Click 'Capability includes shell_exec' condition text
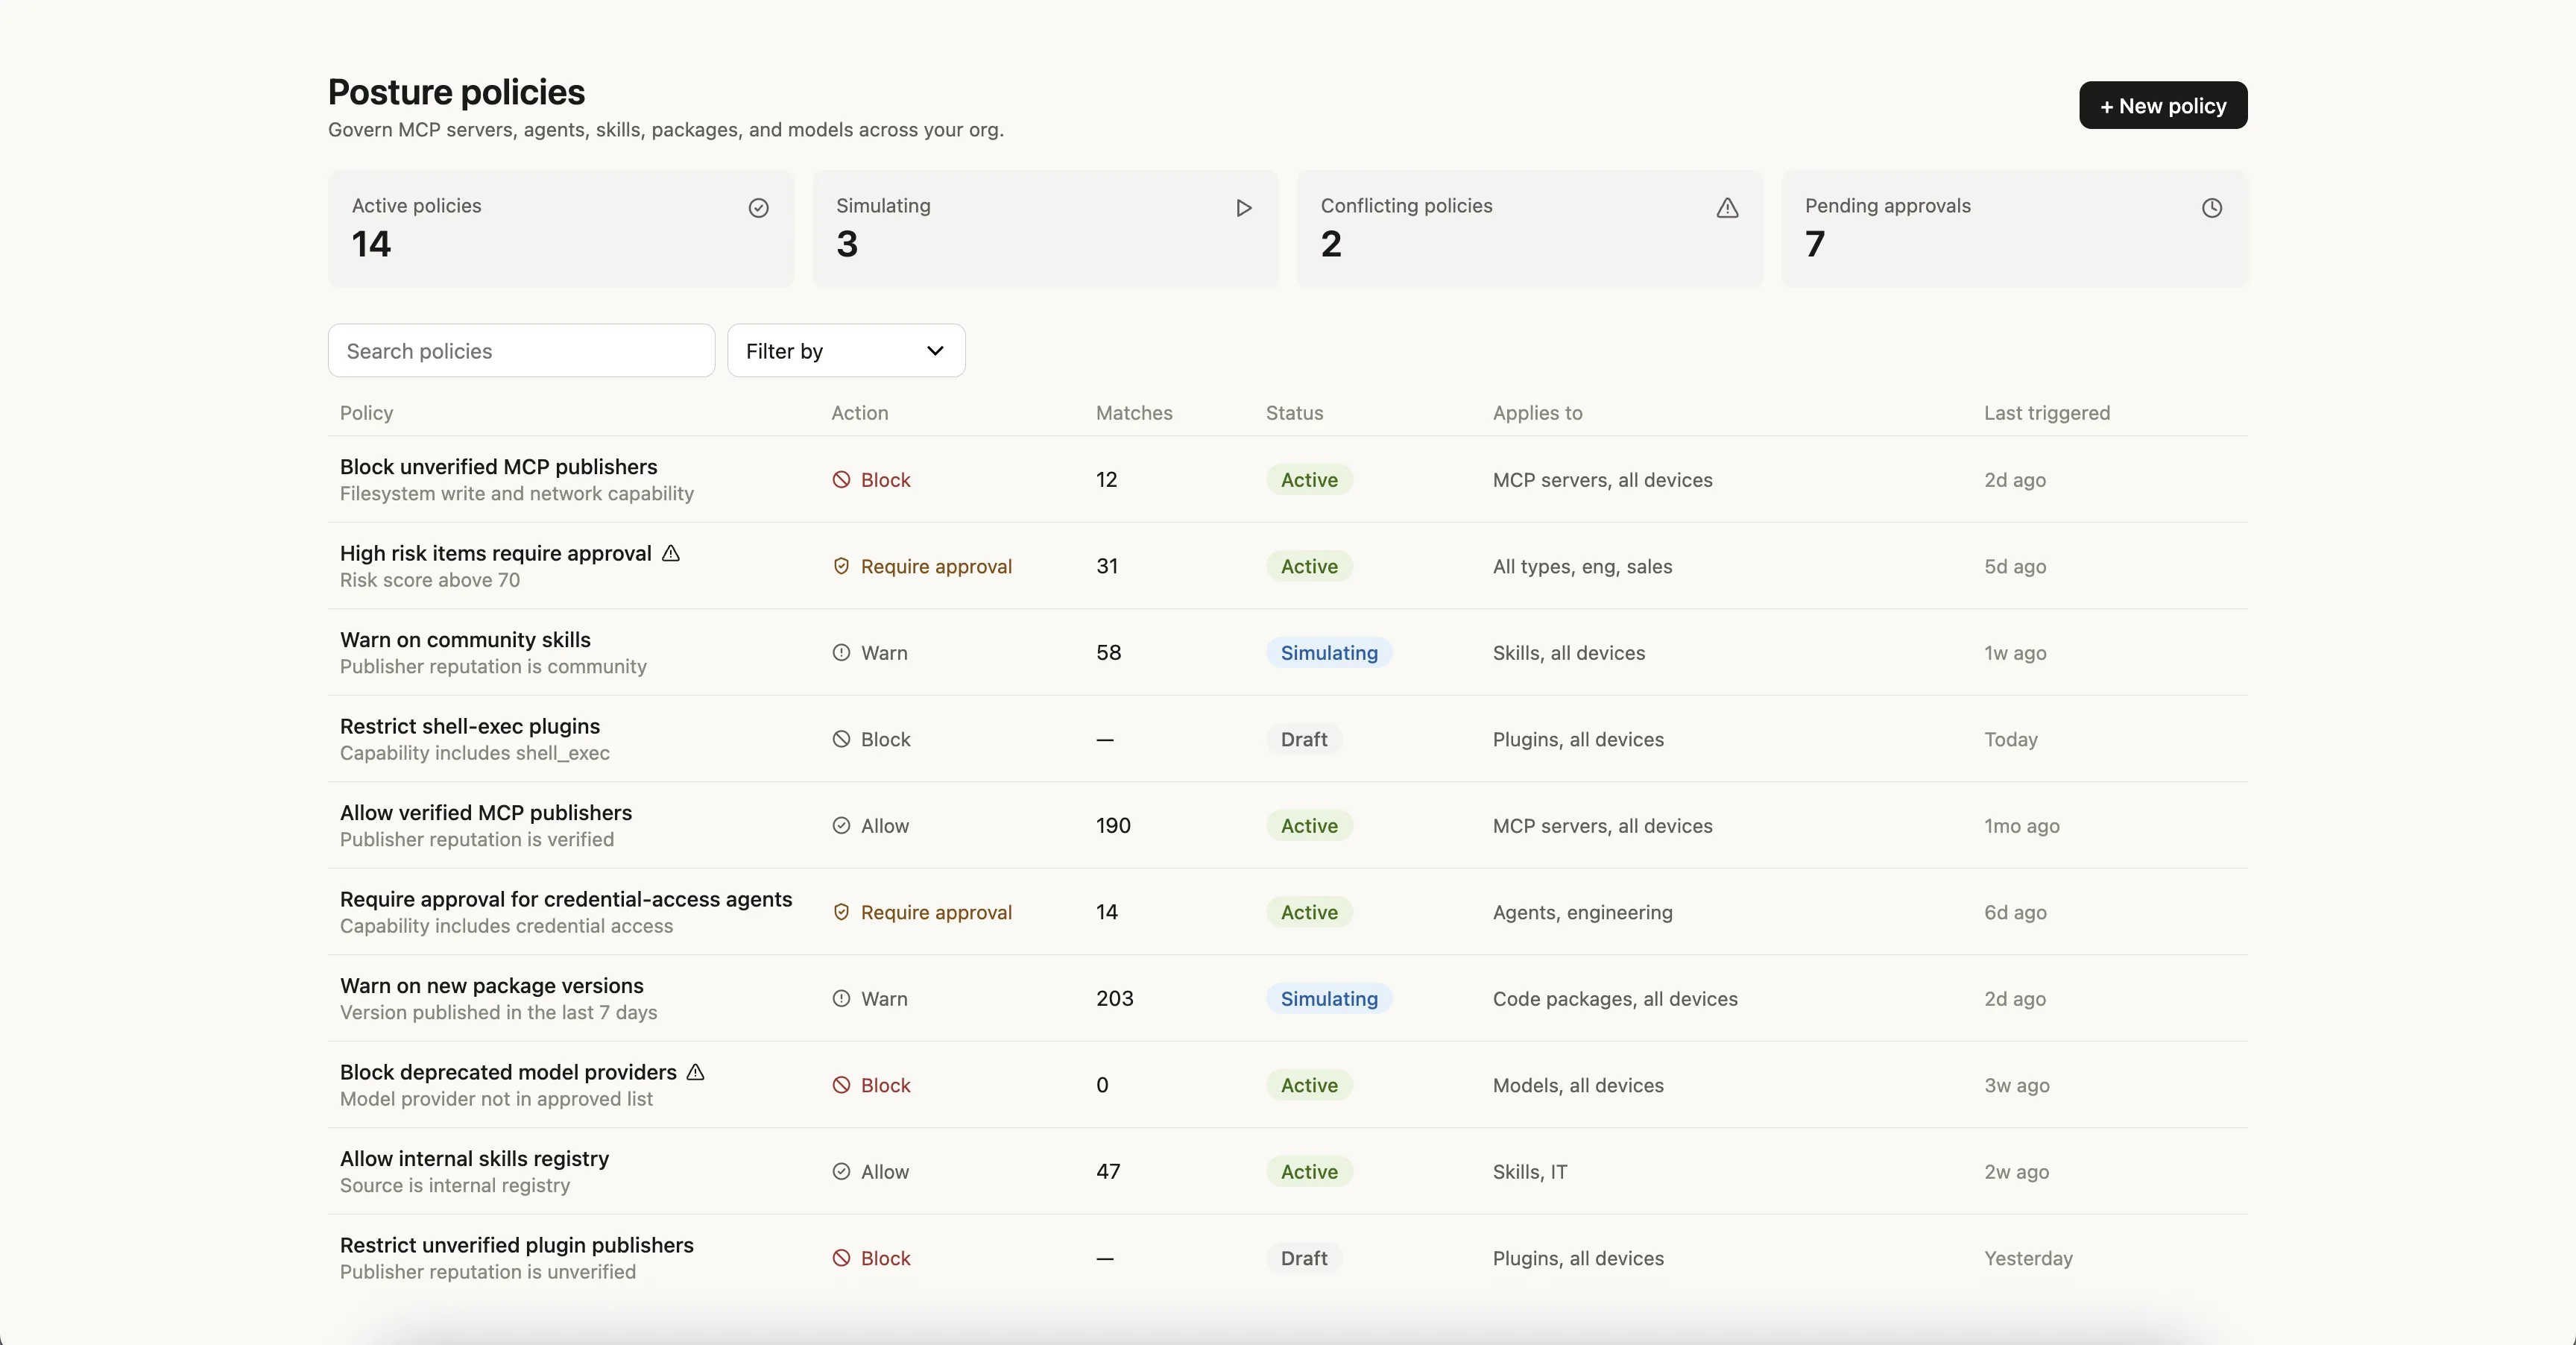The height and width of the screenshot is (1345, 2576). [474, 753]
